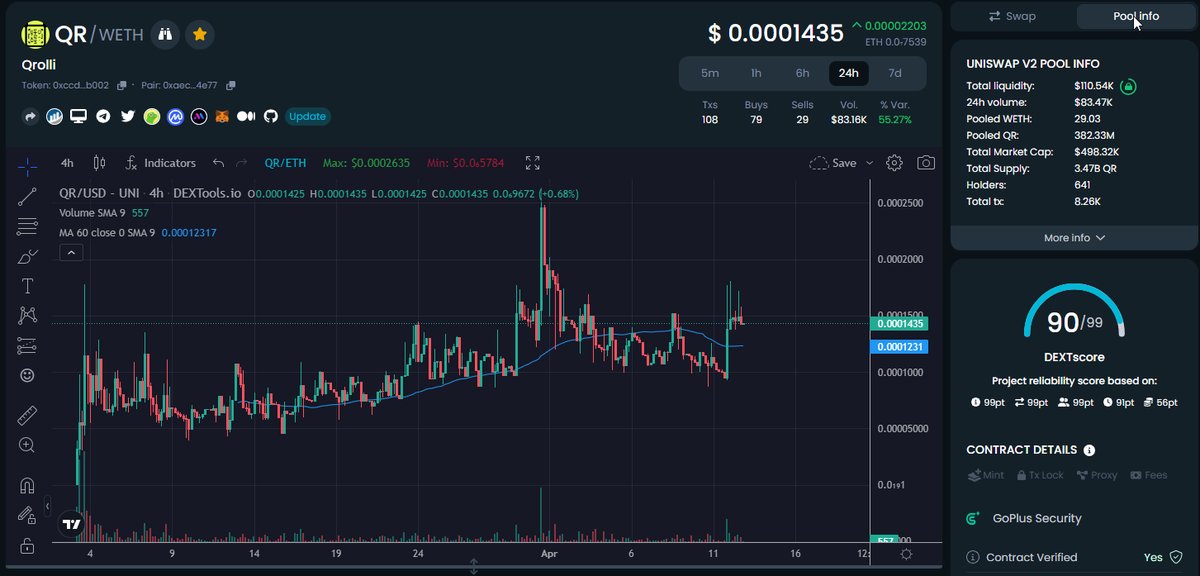This screenshot has height=576, width=1200.
Task: Select the 1h stats interval
Action: pos(756,73)
